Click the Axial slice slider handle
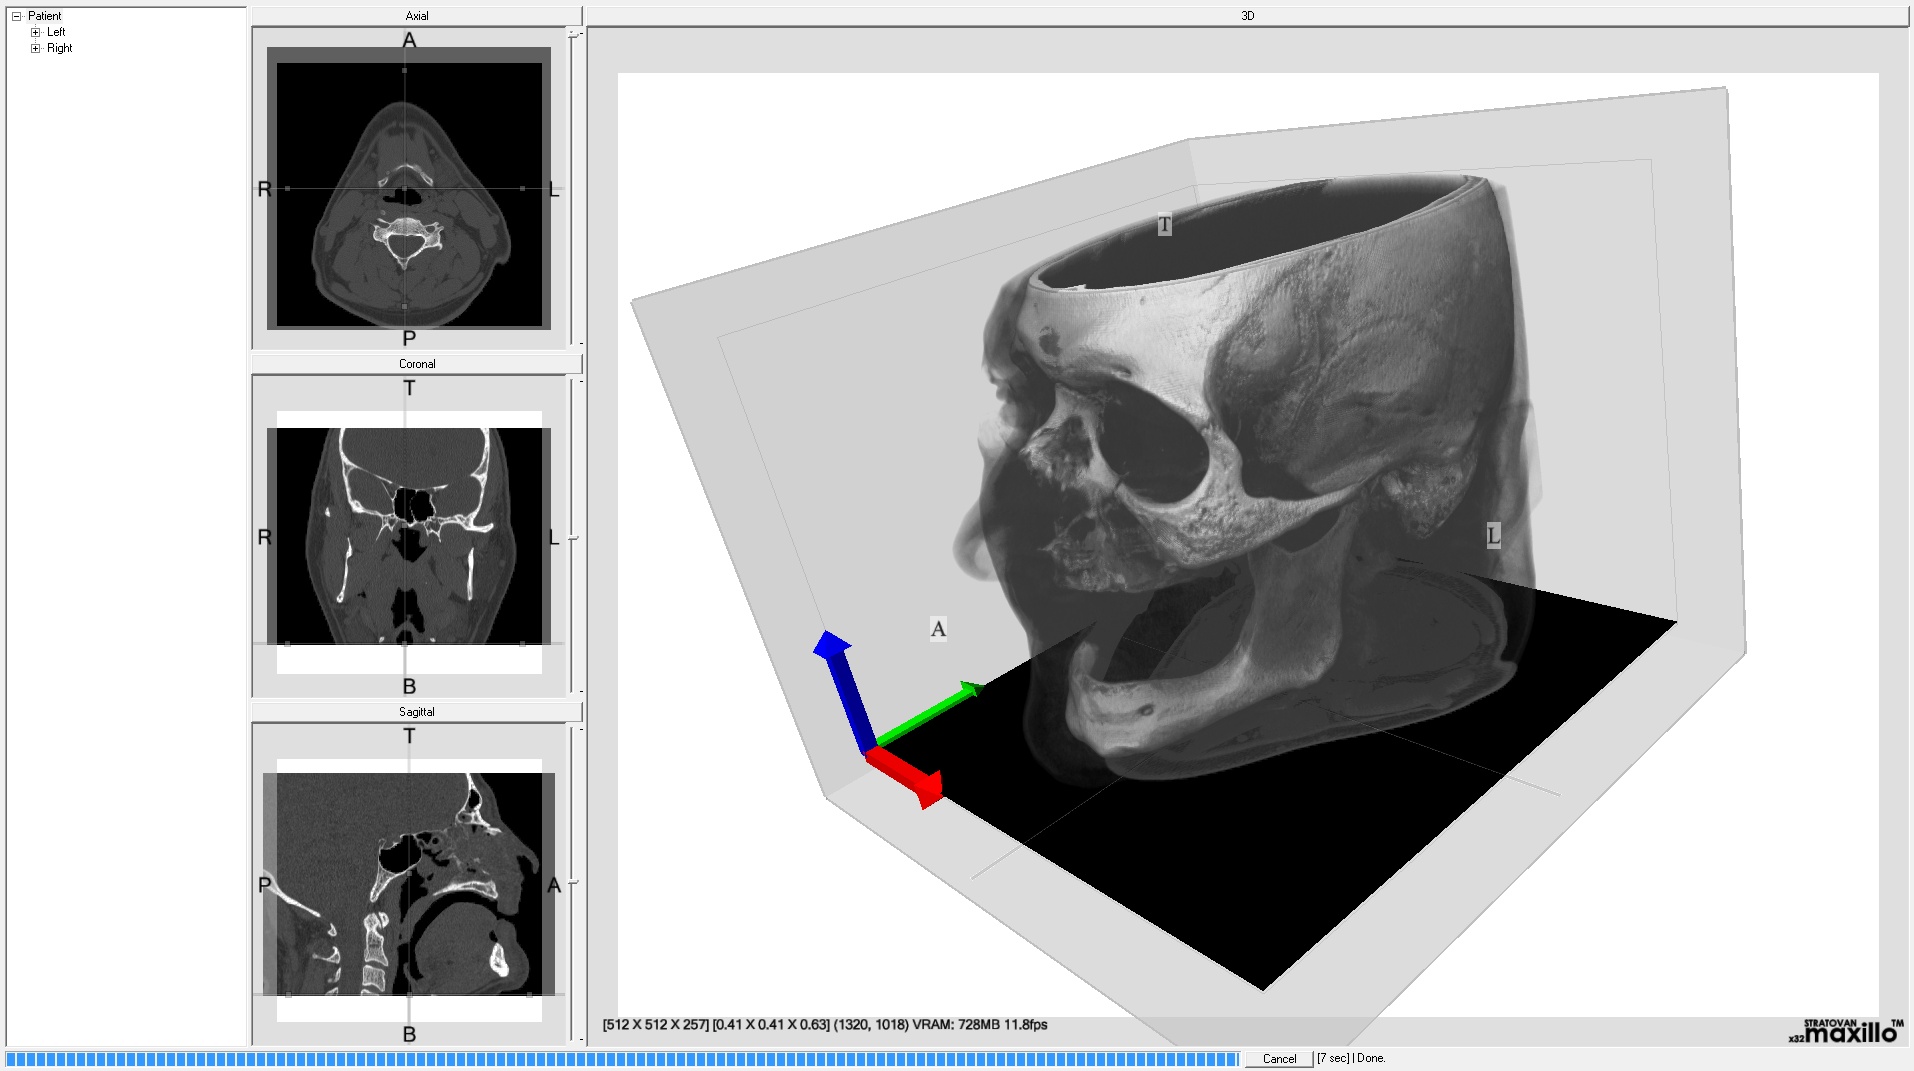The width and height of the screenshot is (1914, 1071). point(573,33)
